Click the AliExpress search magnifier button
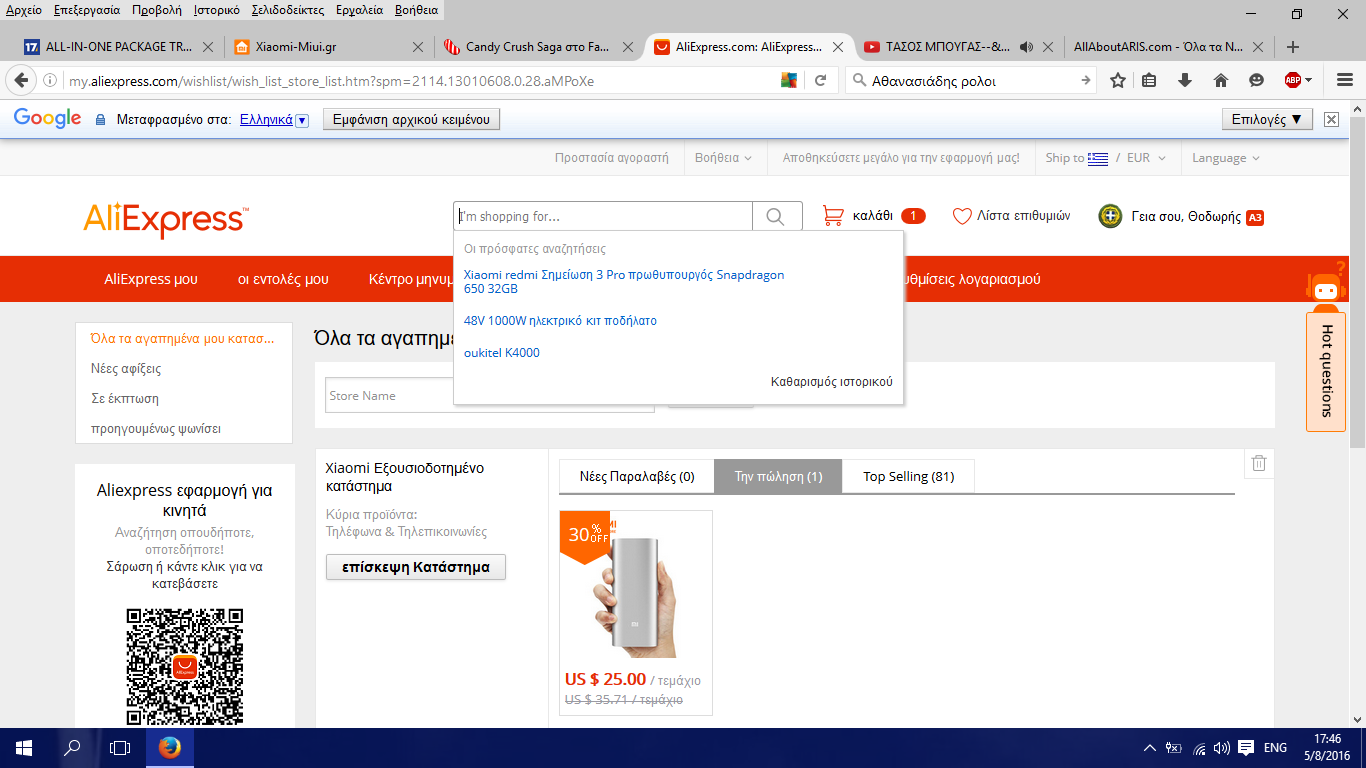This screenshot has width=1366, height=768. coord(777,216)
